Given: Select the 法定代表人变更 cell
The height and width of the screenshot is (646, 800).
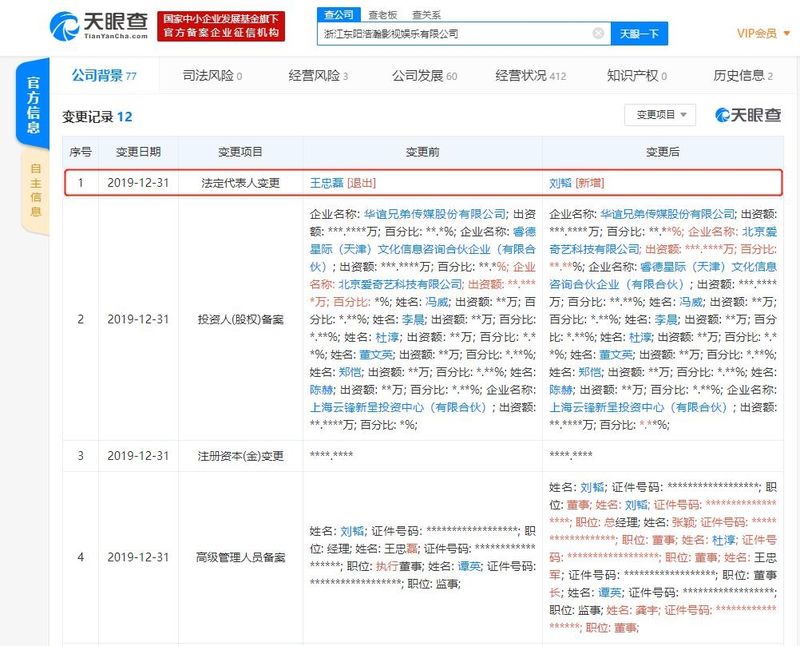Looking at the screenshot, I should (241, 183).
